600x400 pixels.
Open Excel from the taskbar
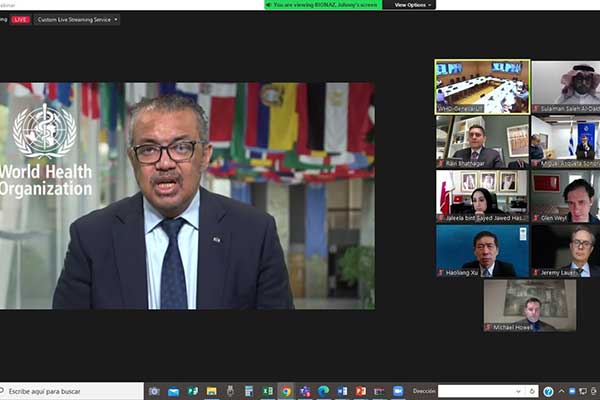(267, 391)
